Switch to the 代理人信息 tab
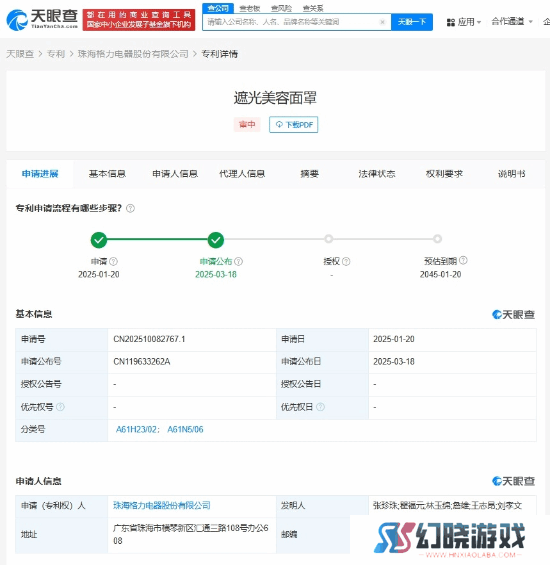This screenshot has height=565, width=550. 242,174
